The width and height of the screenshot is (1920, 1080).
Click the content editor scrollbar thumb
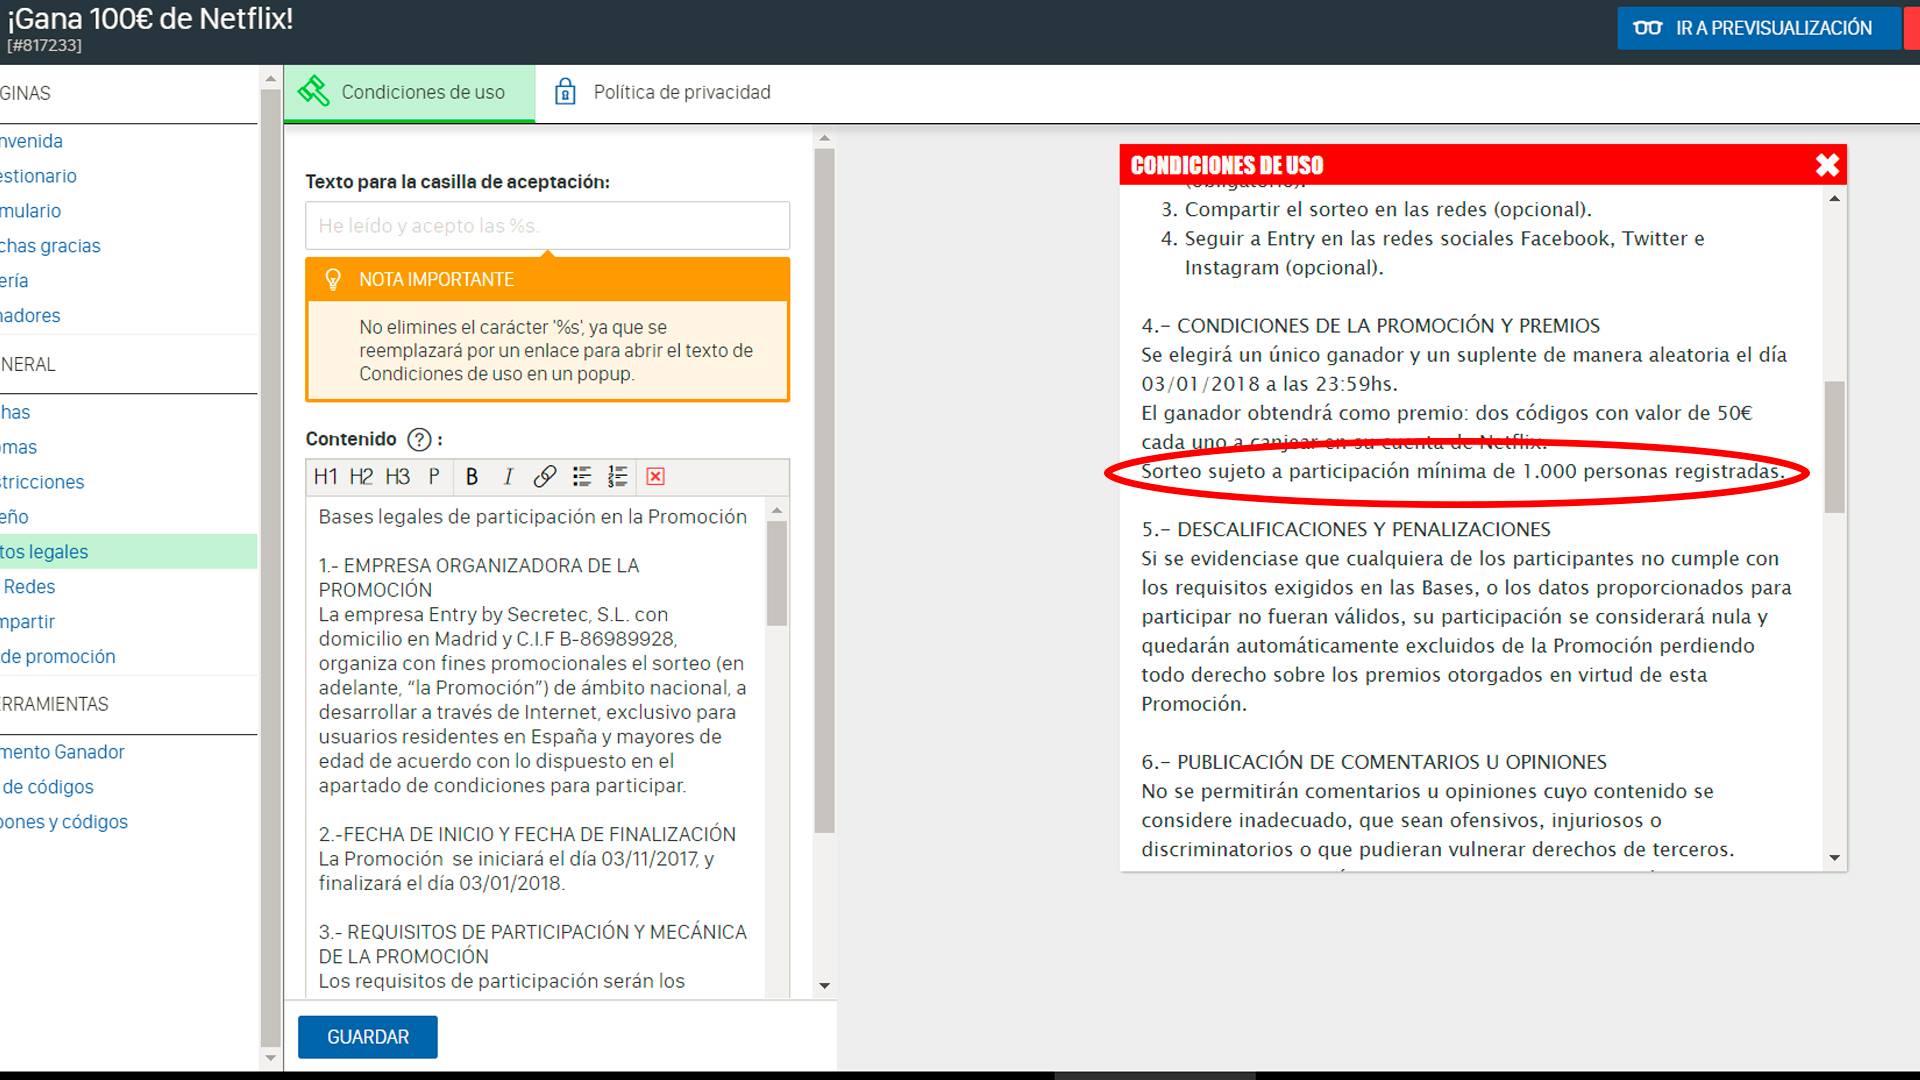777,574
